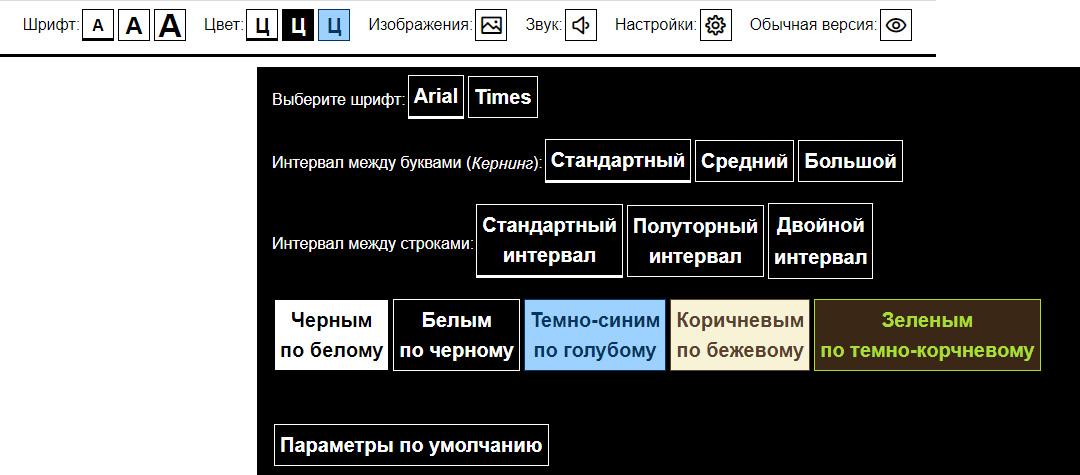The height and width of the screenshot is (475, 1080).
Task: Select the smallest font size A icon
Action: tap(97, 26)
